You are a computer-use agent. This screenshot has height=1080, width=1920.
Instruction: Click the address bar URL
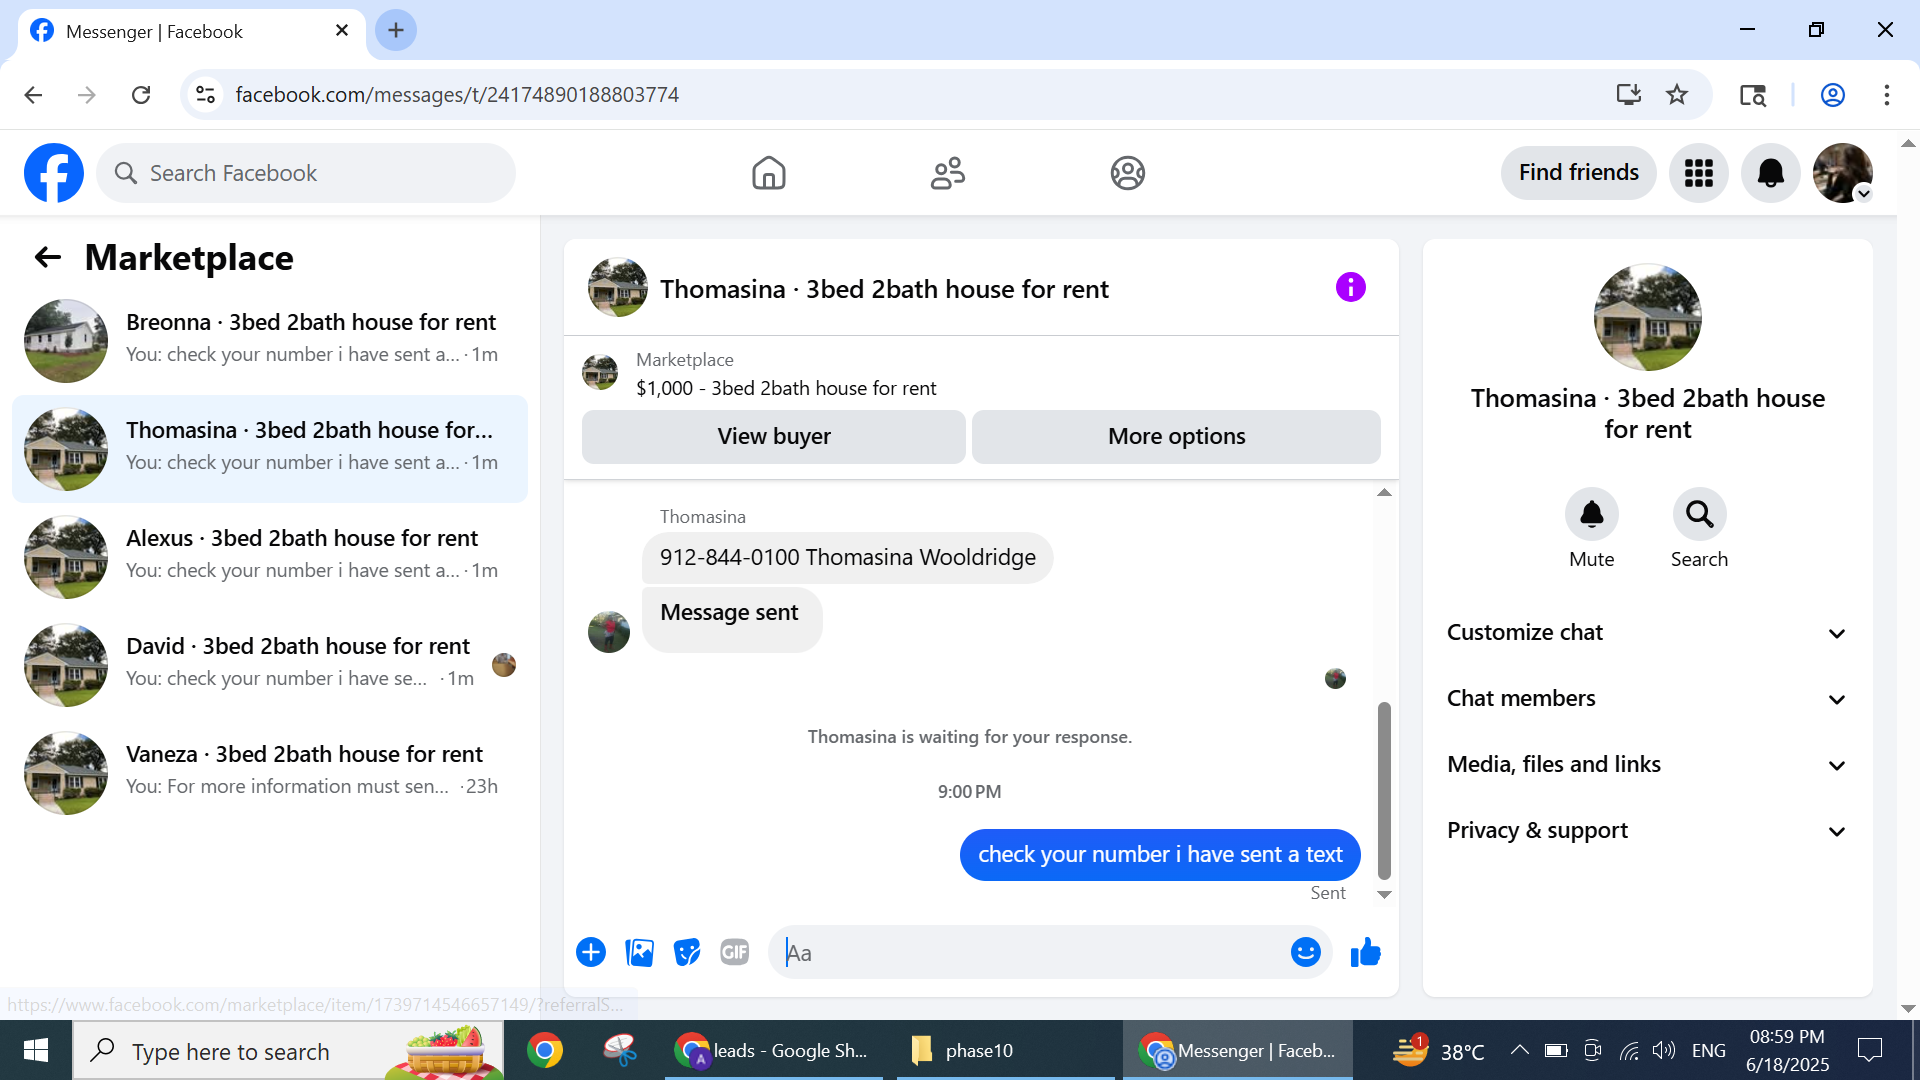(x=457, y=95)
